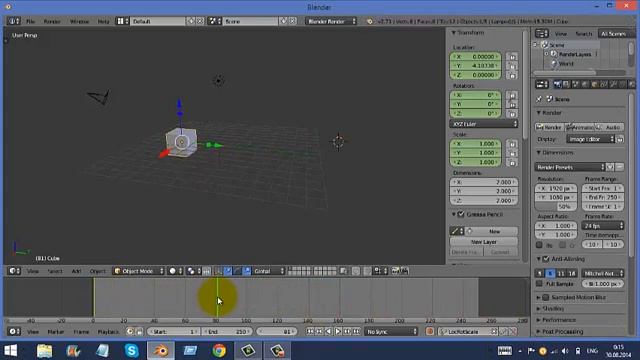
Task: Open the Help menu
Action: 103,21
